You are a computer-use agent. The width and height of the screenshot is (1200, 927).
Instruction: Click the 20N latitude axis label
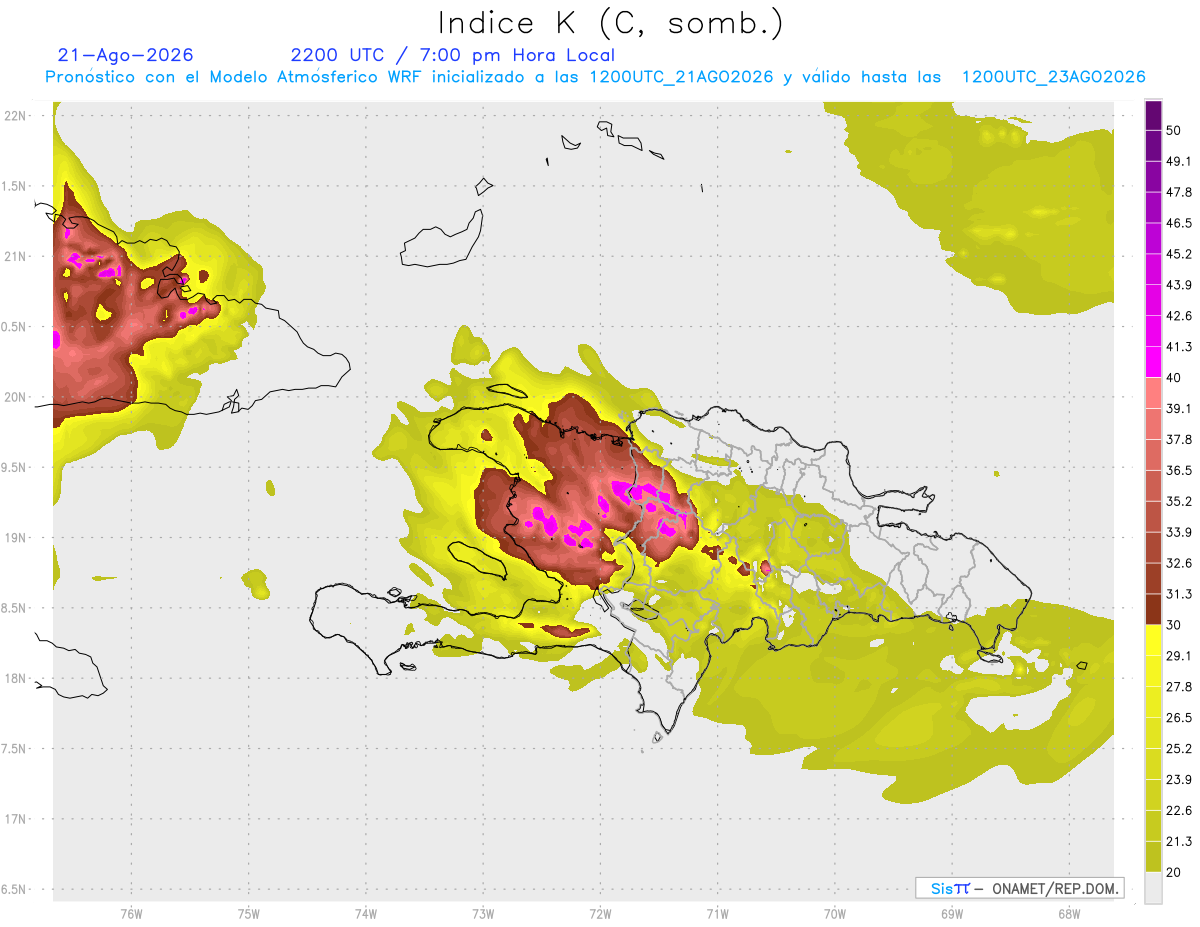click(15, 397)
